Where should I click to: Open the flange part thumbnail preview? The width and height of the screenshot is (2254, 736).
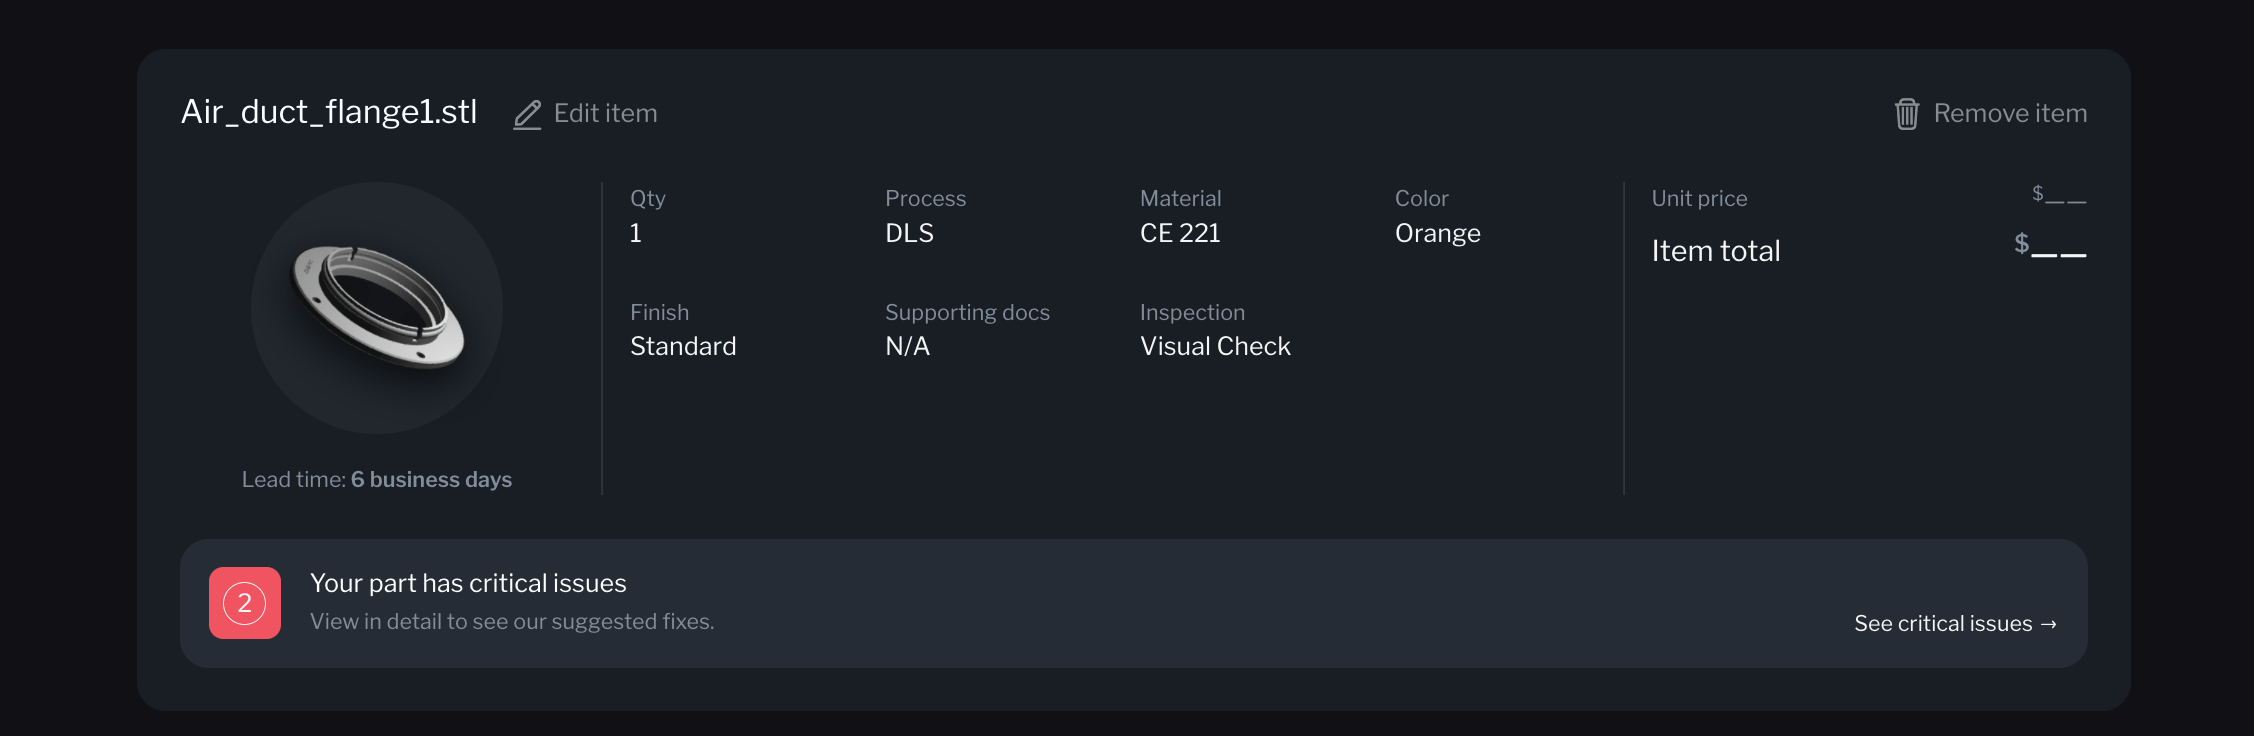(377, 308)
